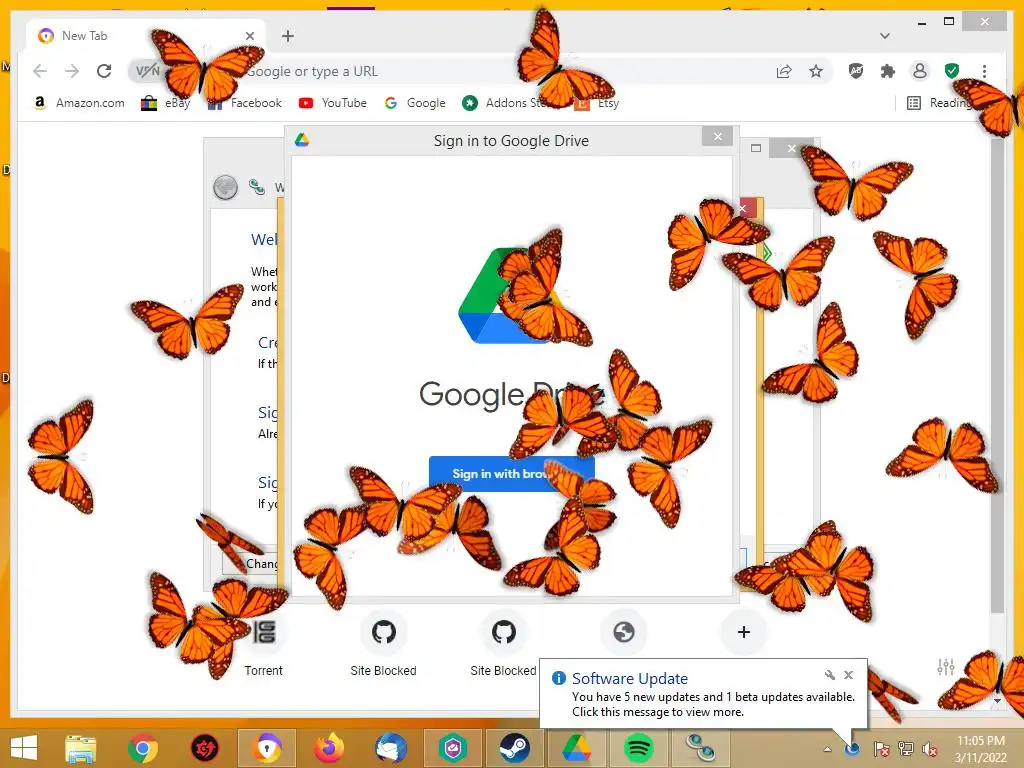Open Google Drive taskbar icon

point(577,748)
